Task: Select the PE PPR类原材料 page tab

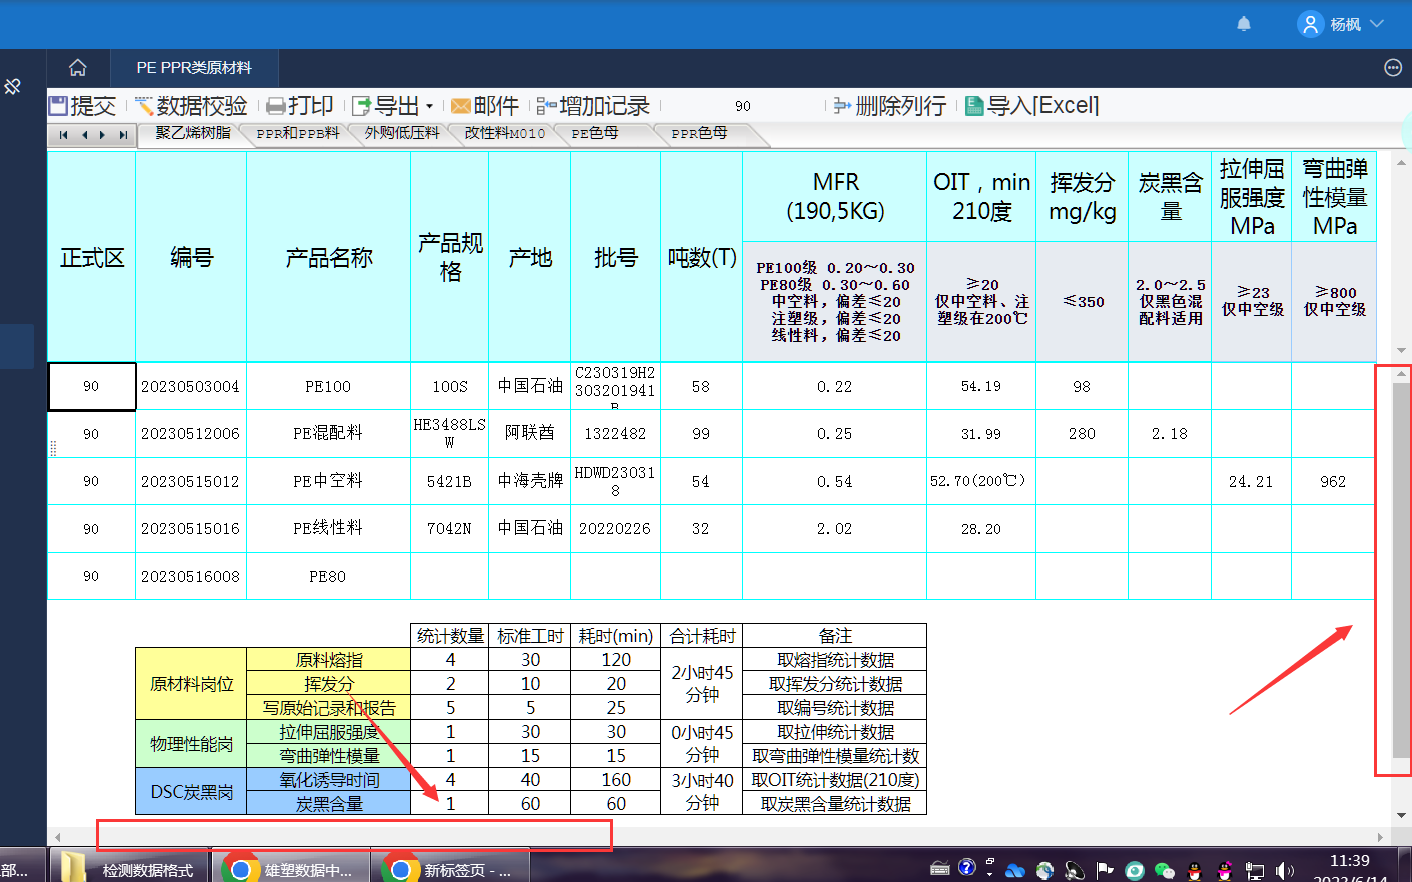Action: tap(194, 68)
